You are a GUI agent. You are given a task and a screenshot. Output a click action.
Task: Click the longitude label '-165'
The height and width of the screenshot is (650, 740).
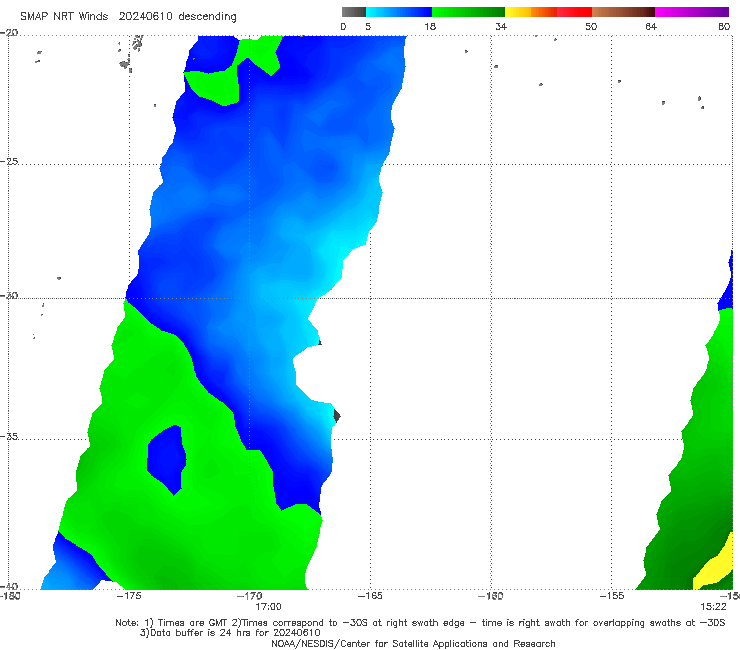pyautogui.click(x=370, y=596)
